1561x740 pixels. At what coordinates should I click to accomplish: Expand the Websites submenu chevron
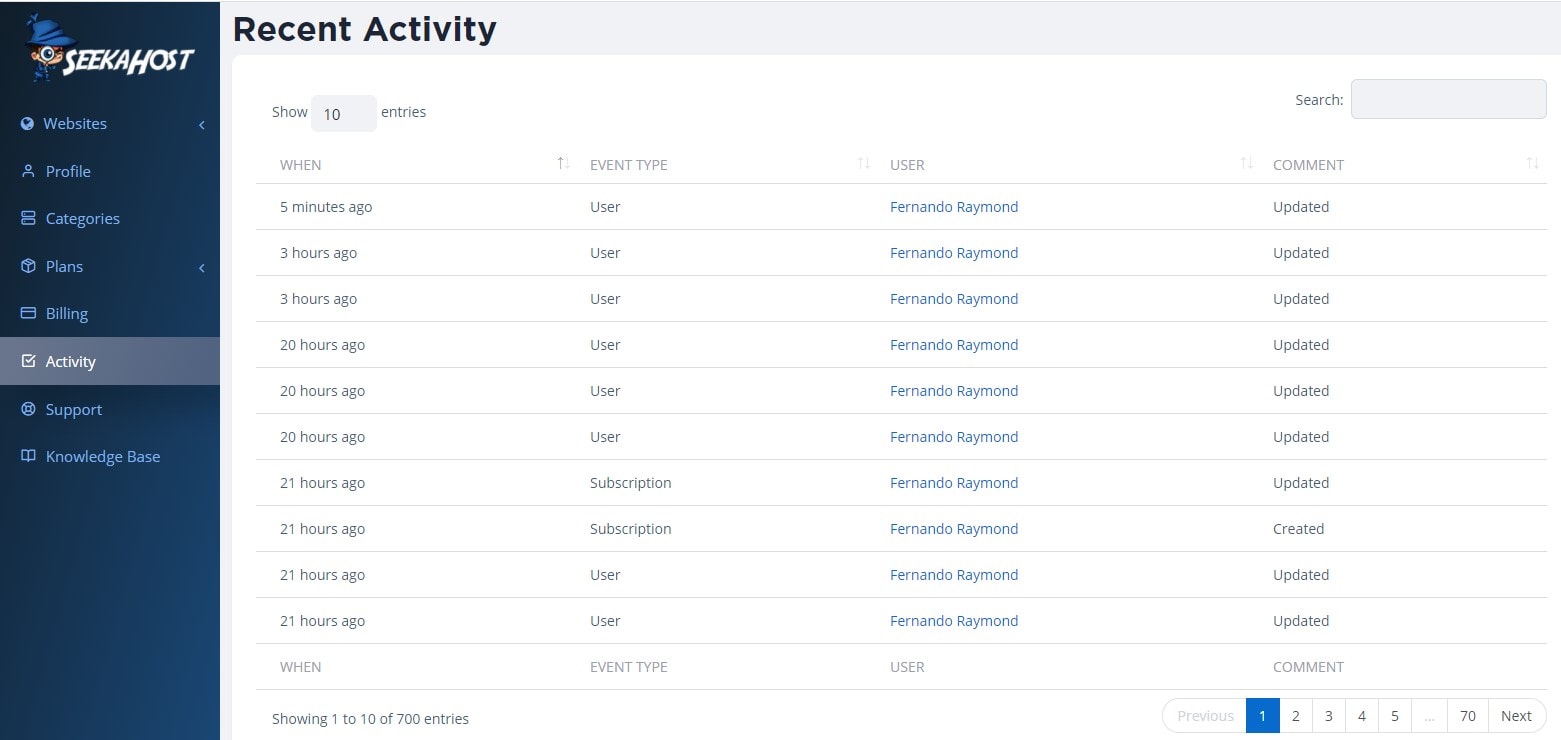coord(202,125)
